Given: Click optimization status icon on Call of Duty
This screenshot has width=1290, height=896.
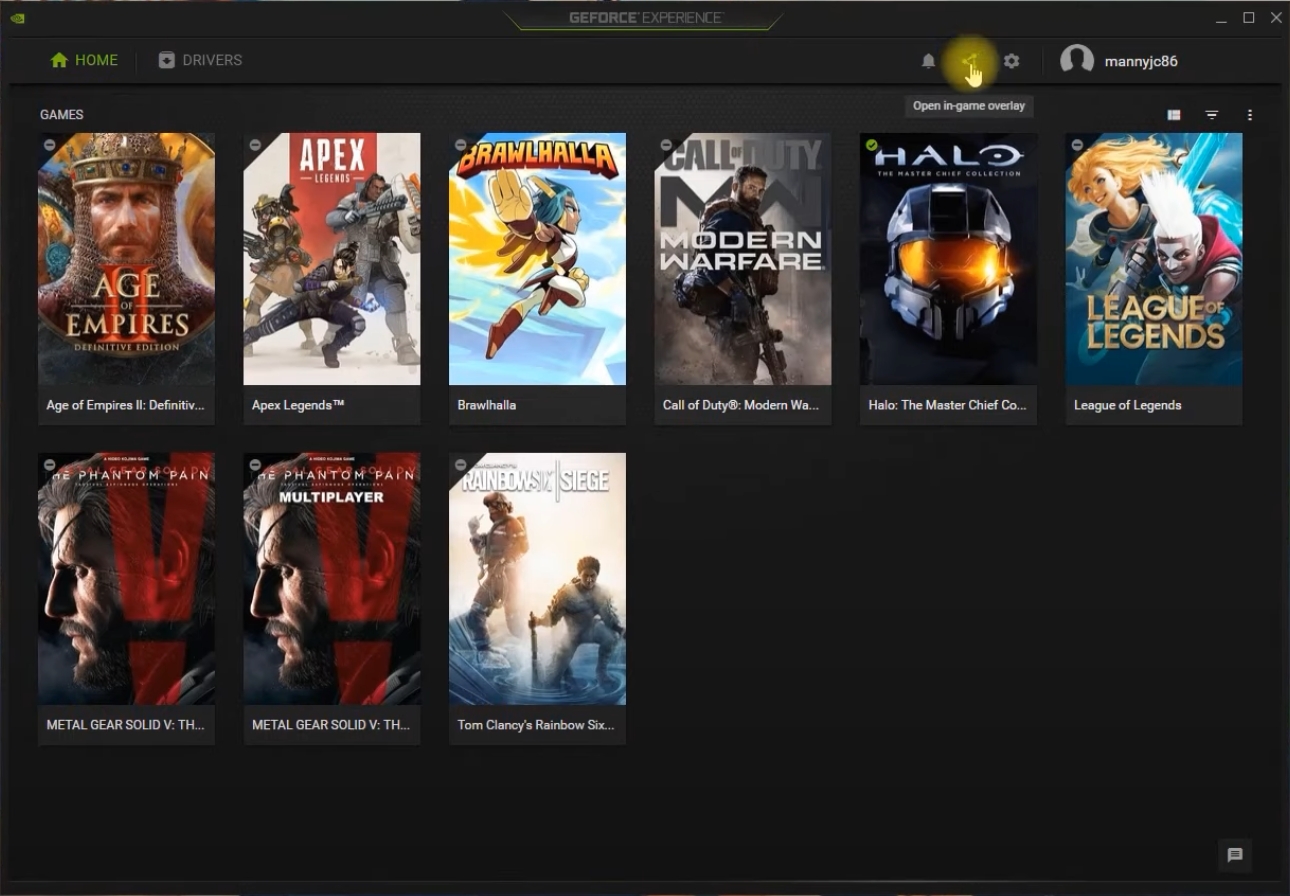Looking at the screenshot, I should pos(666,145).
